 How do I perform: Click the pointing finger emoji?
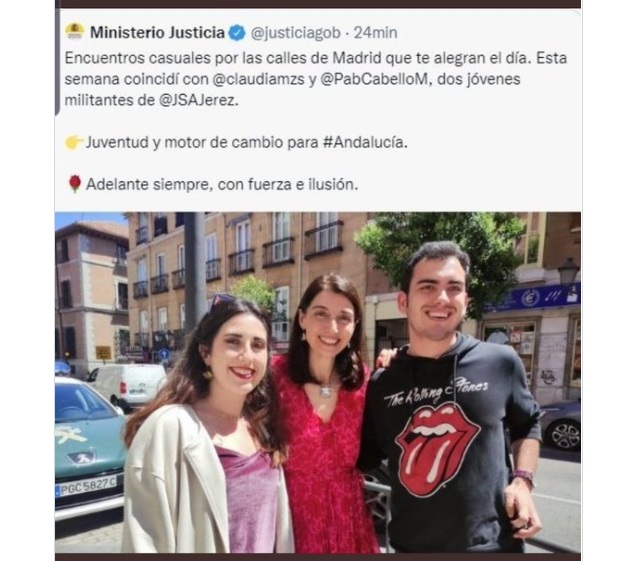pos(74,142)
